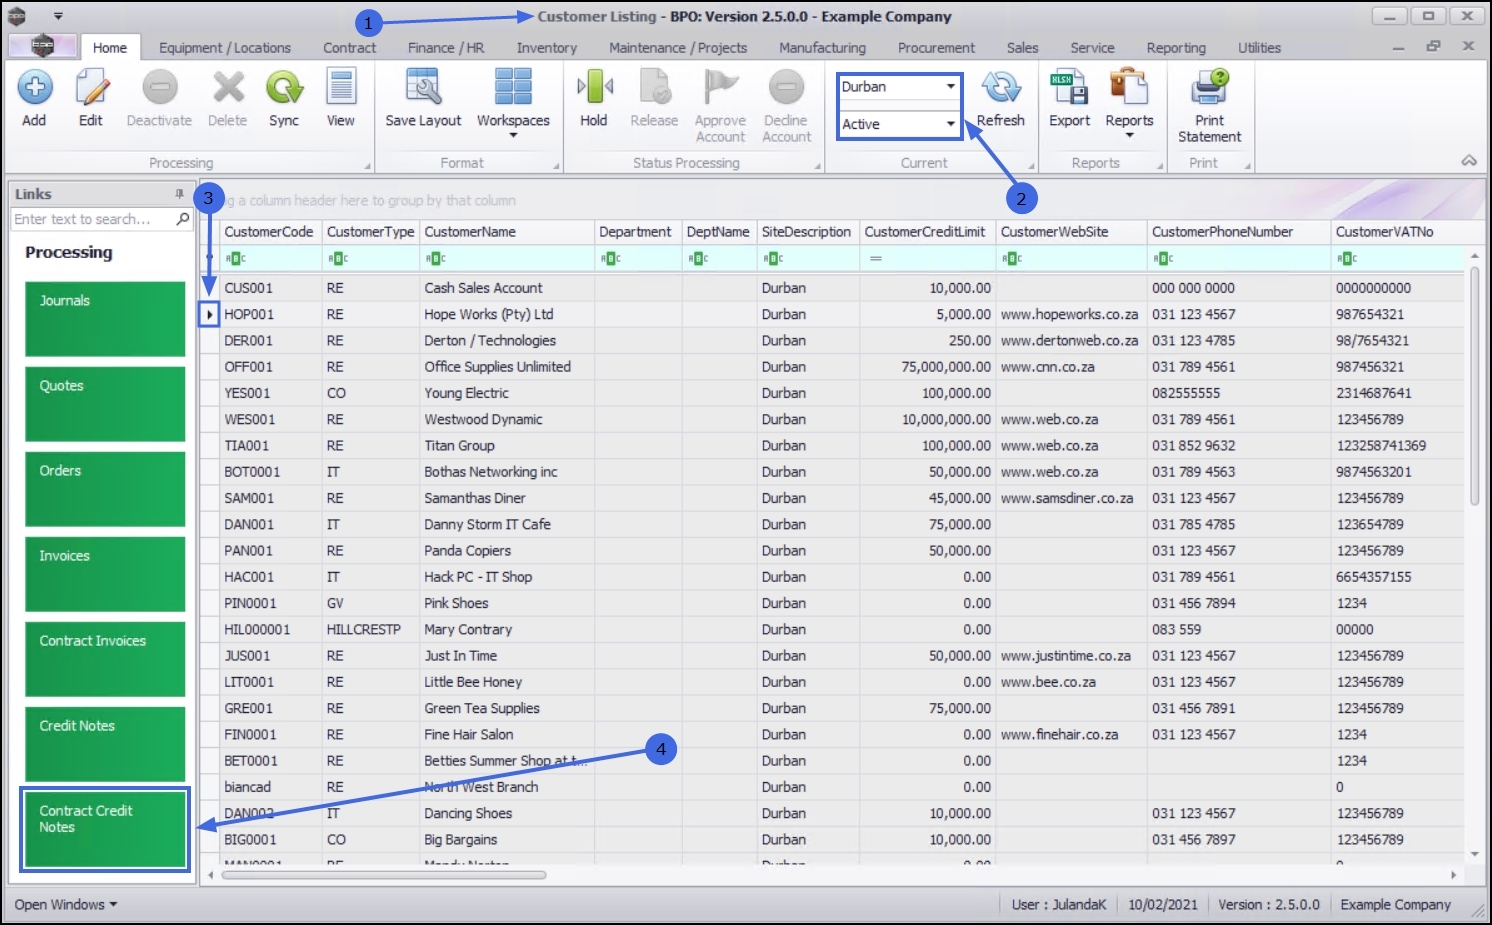Click the Hold status icon
Image resolution: width=1492 pixels, height=925 pixels.
click(x=594, y=88)
